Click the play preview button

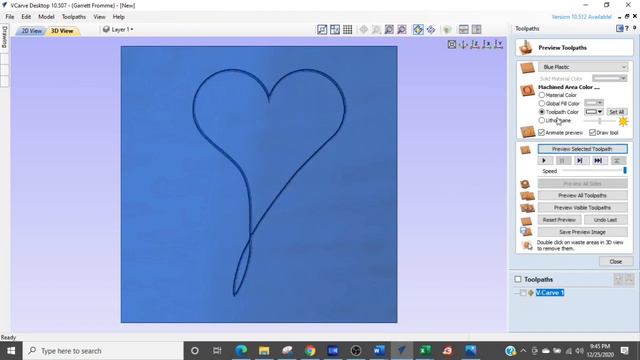pyautogui.click(x=544, y=161)
